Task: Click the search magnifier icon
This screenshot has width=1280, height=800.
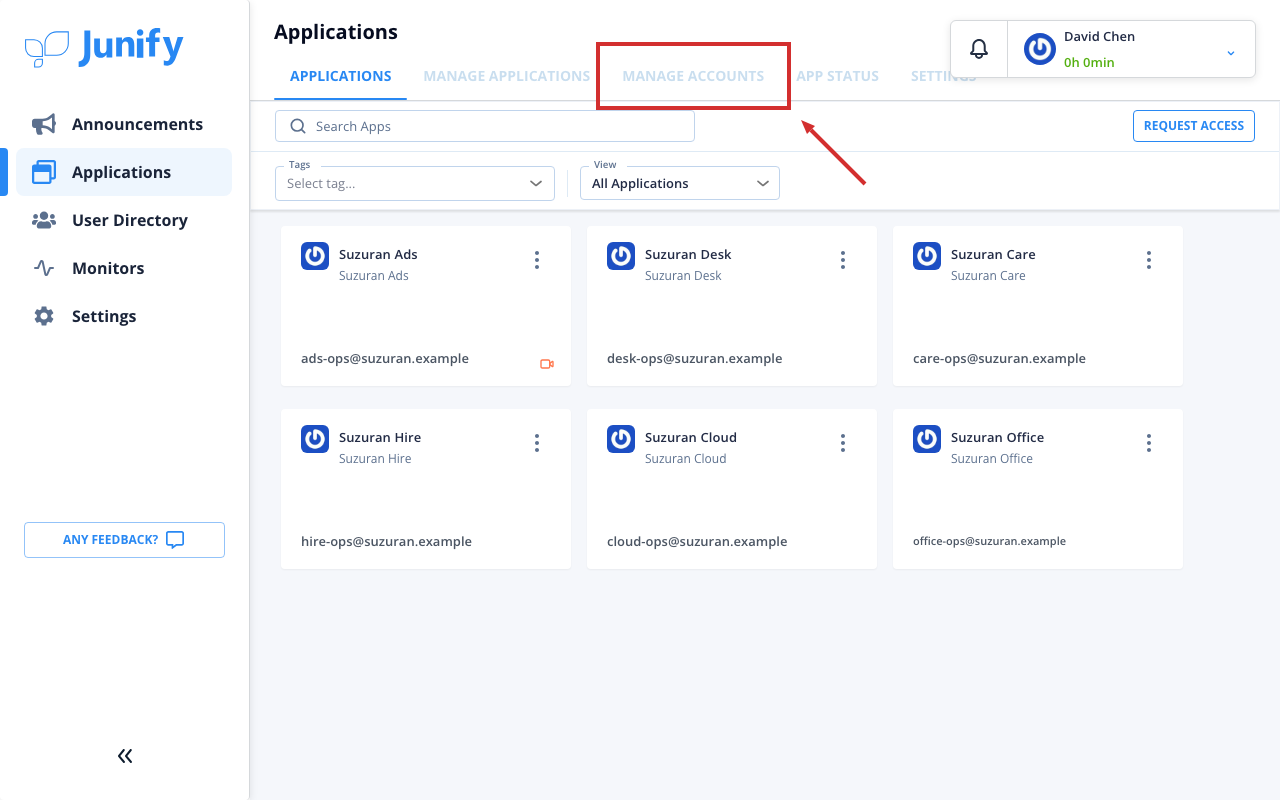Action: [297, 126]
